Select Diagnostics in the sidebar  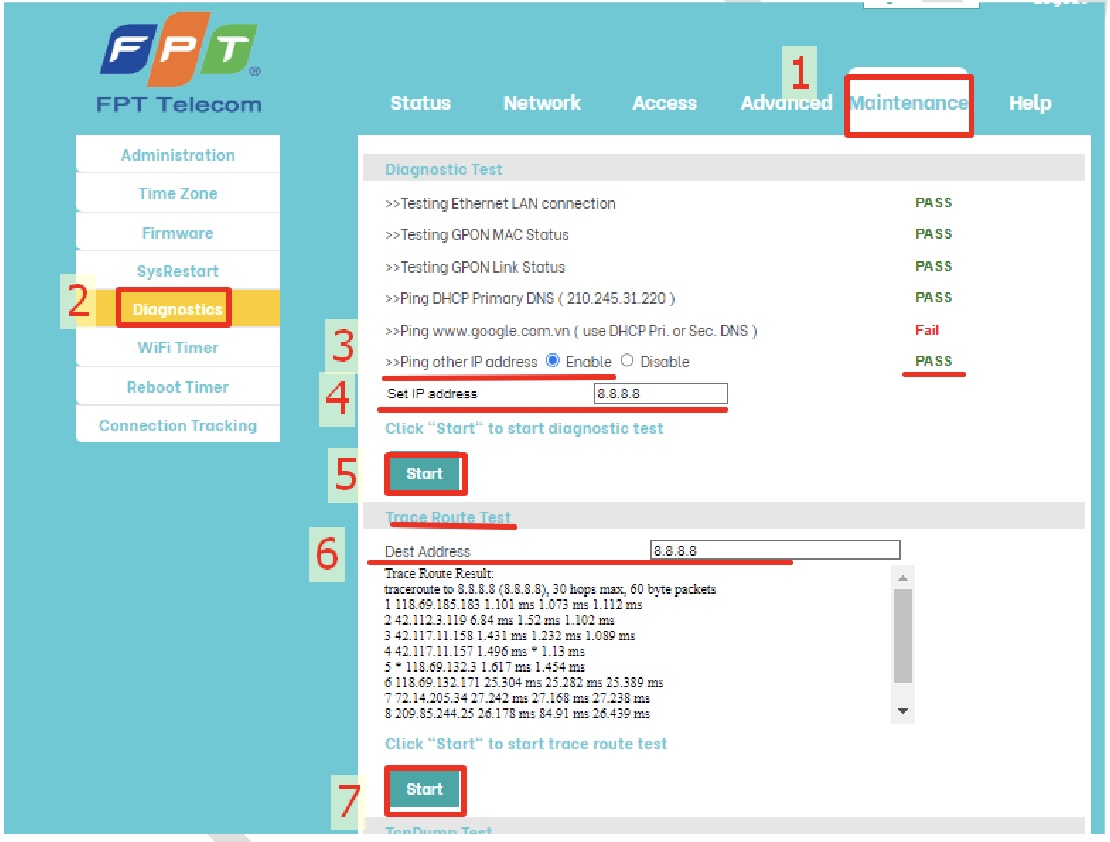click(x=178, y=310)
